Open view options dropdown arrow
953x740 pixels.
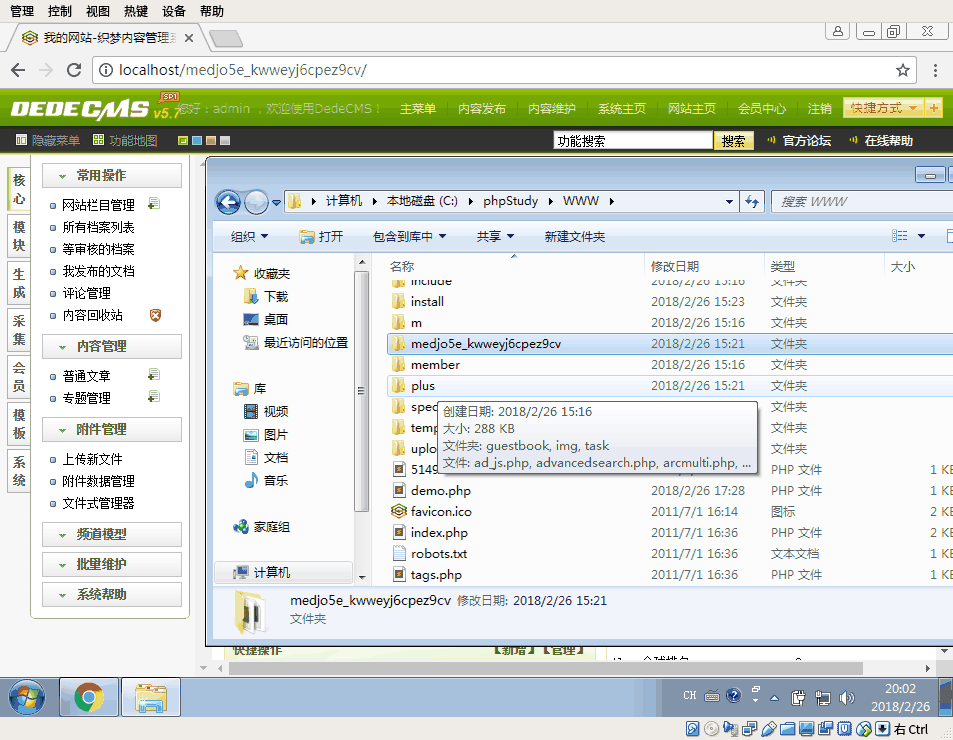point(921,236)
